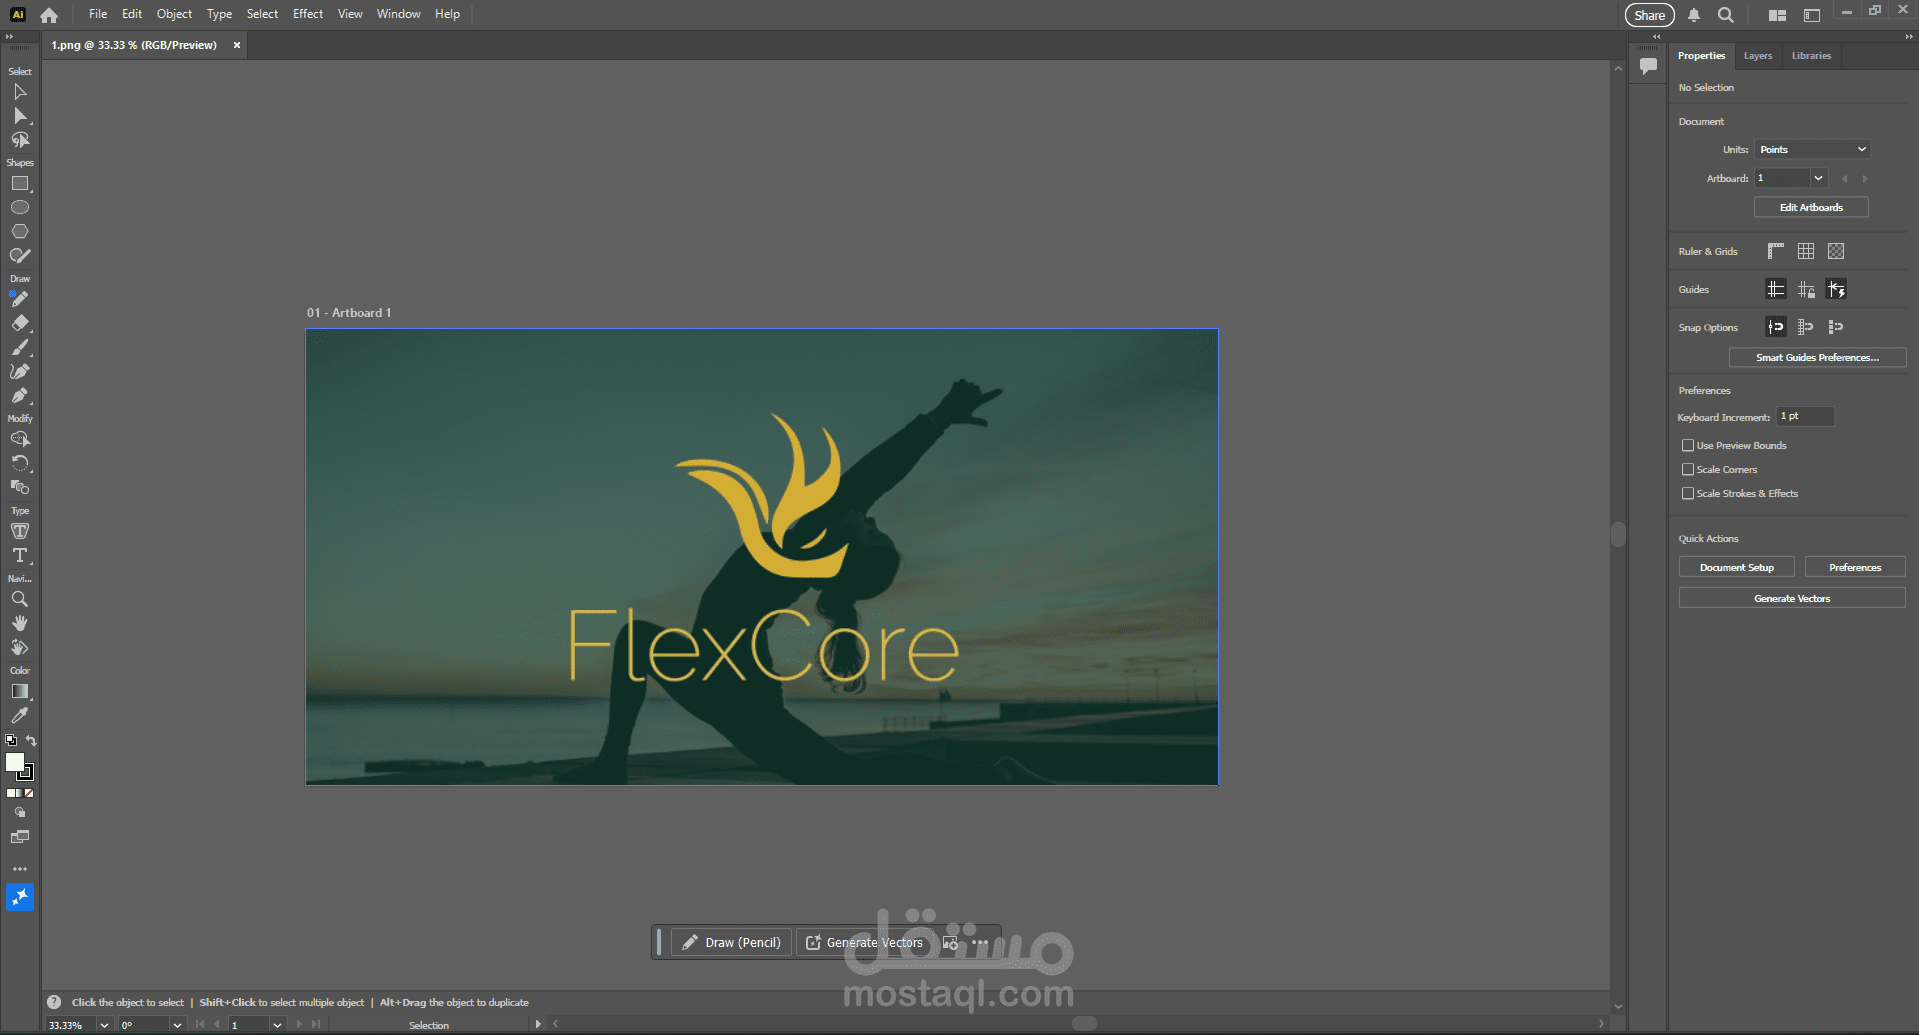The width and height of the screenshot is (1919, 1035).
Task: Open the File menu
Action: click(x=98, y=14)
